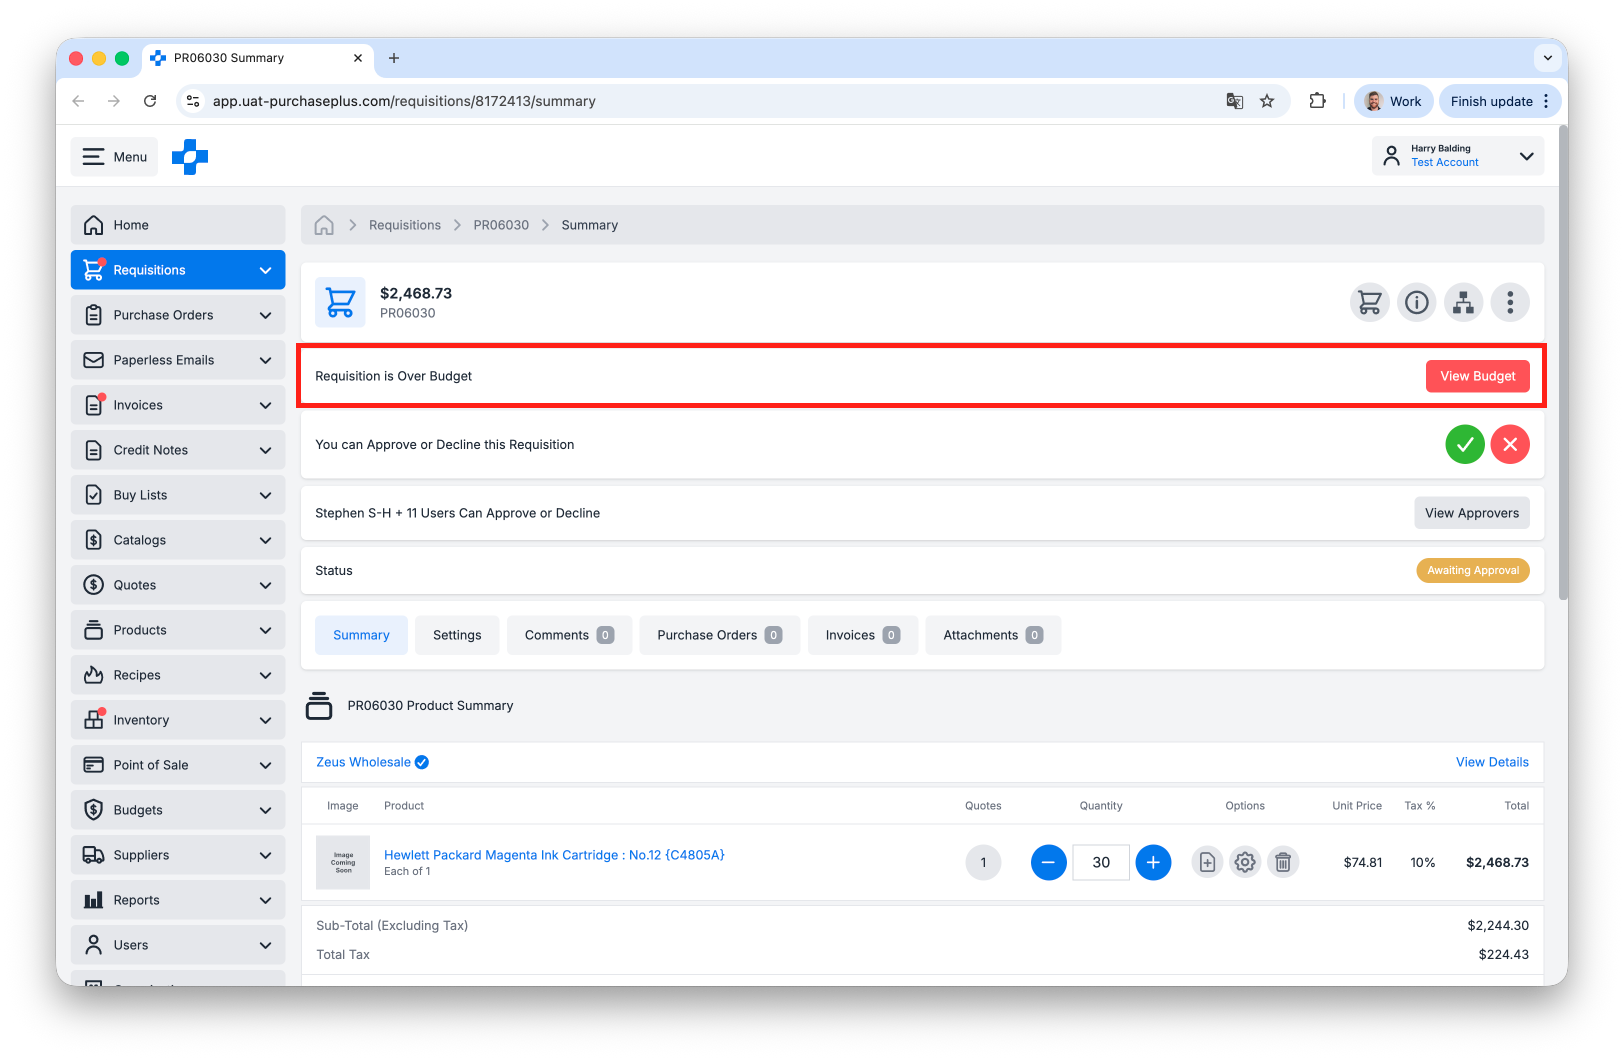Image resolution: width=1624 pixels, height=1060 pixels.
Task: Click the Finish update button
Action: (1491, 101)
